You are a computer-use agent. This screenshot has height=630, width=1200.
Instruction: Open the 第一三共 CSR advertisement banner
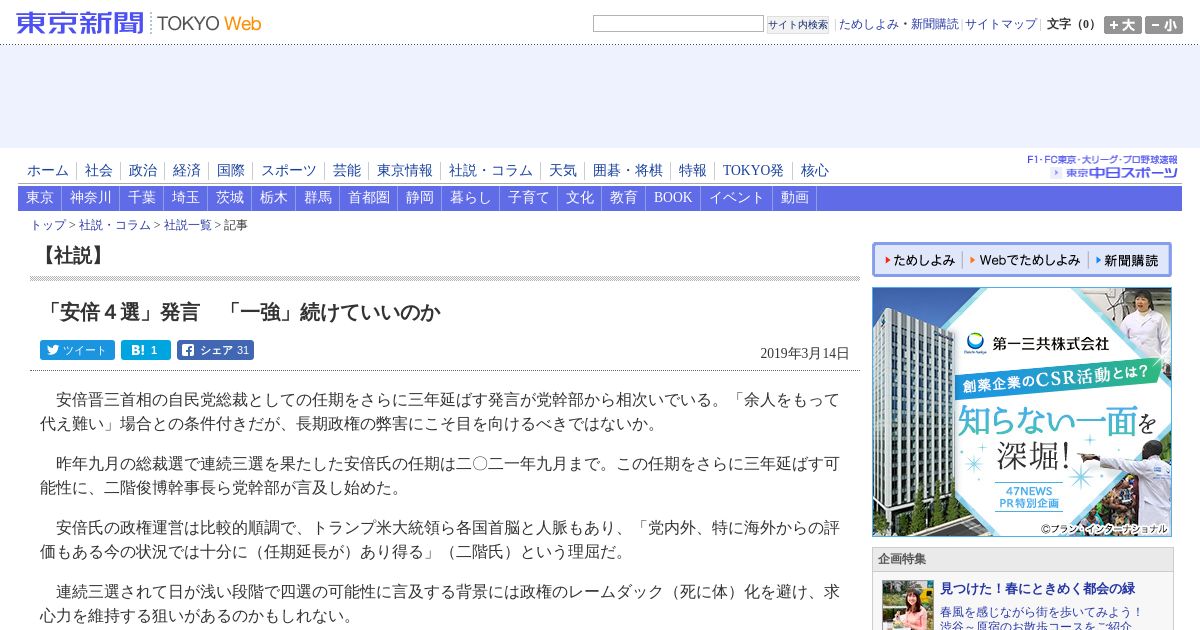pyautogui.click(x=1021, y=412)
